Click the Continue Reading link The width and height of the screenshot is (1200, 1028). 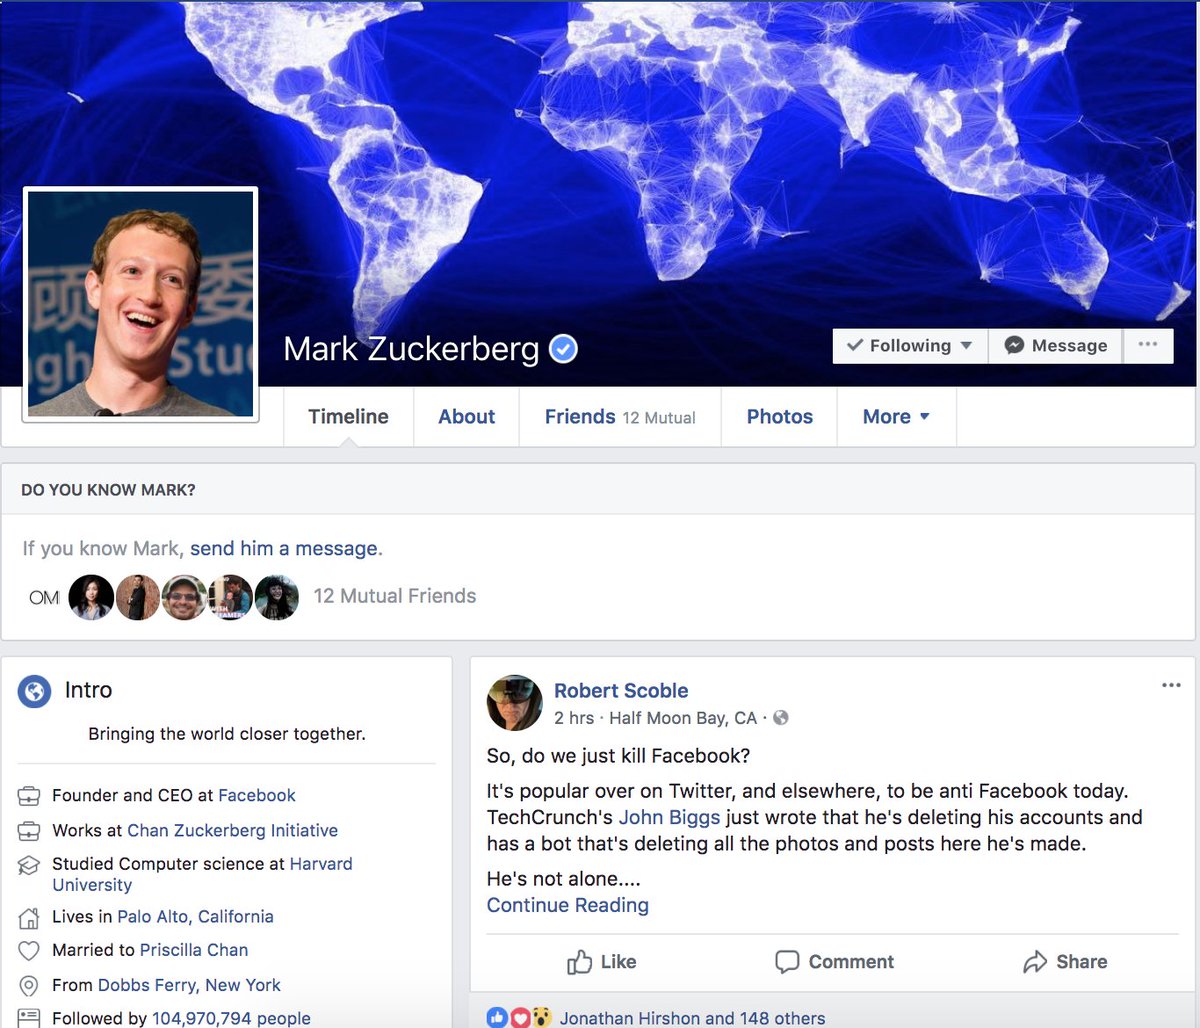tap(567, 905)
